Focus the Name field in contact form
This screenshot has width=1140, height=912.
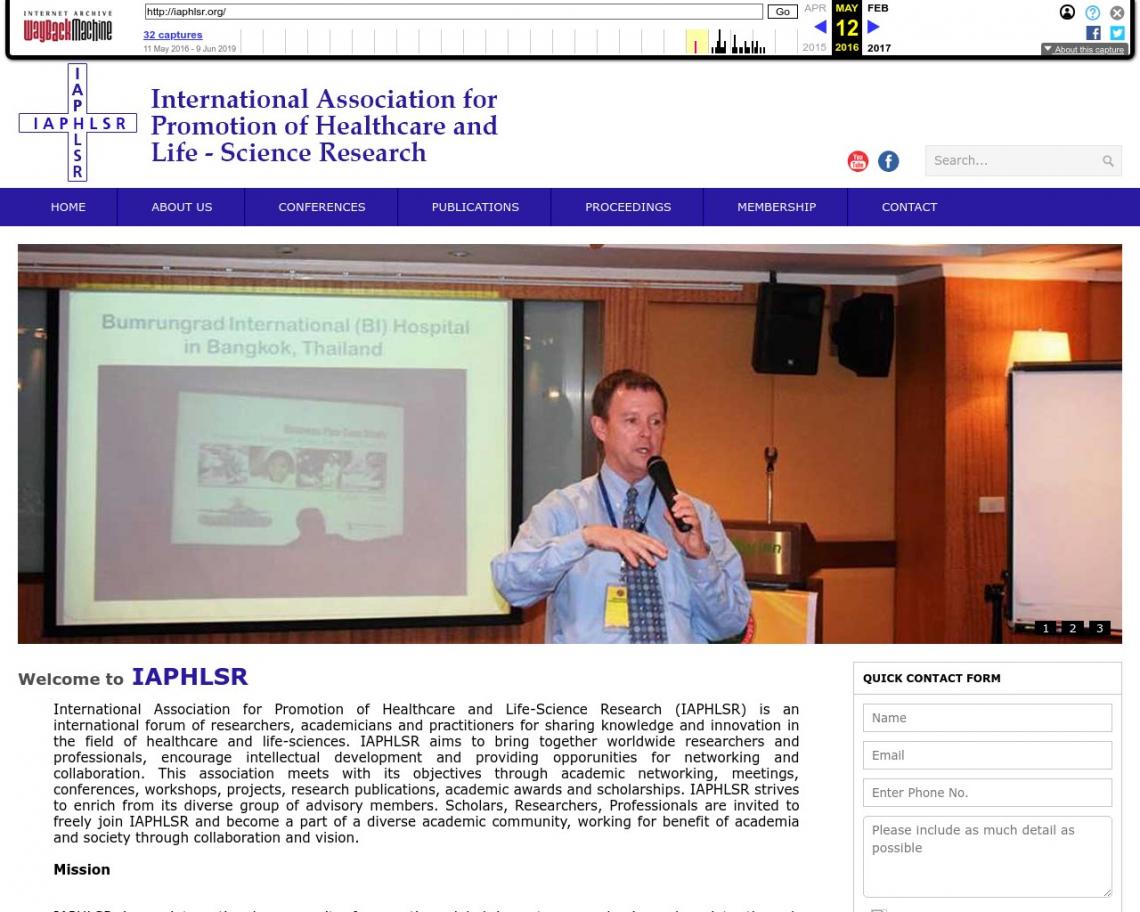(x=987, y=718)
